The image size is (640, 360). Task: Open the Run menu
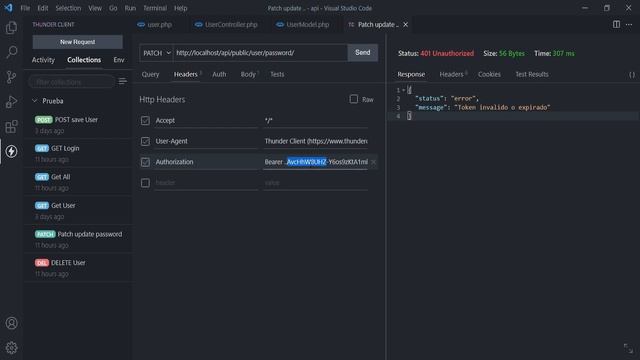coord(130,8)
